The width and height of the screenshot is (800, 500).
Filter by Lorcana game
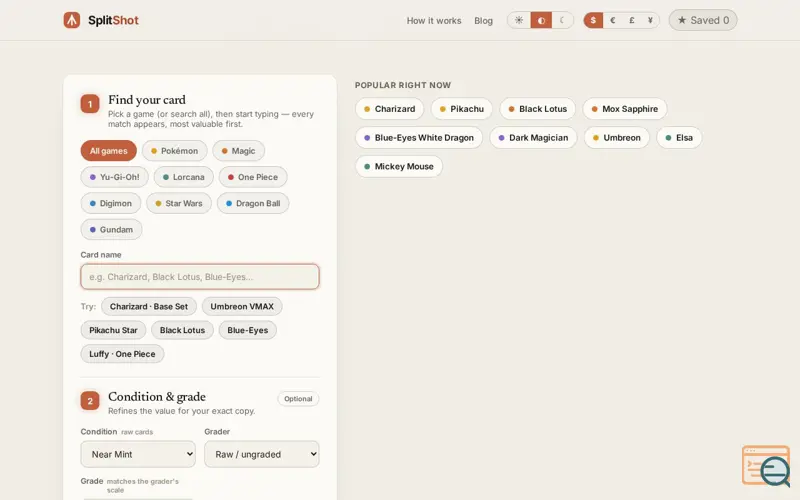(x=184, y=177)
